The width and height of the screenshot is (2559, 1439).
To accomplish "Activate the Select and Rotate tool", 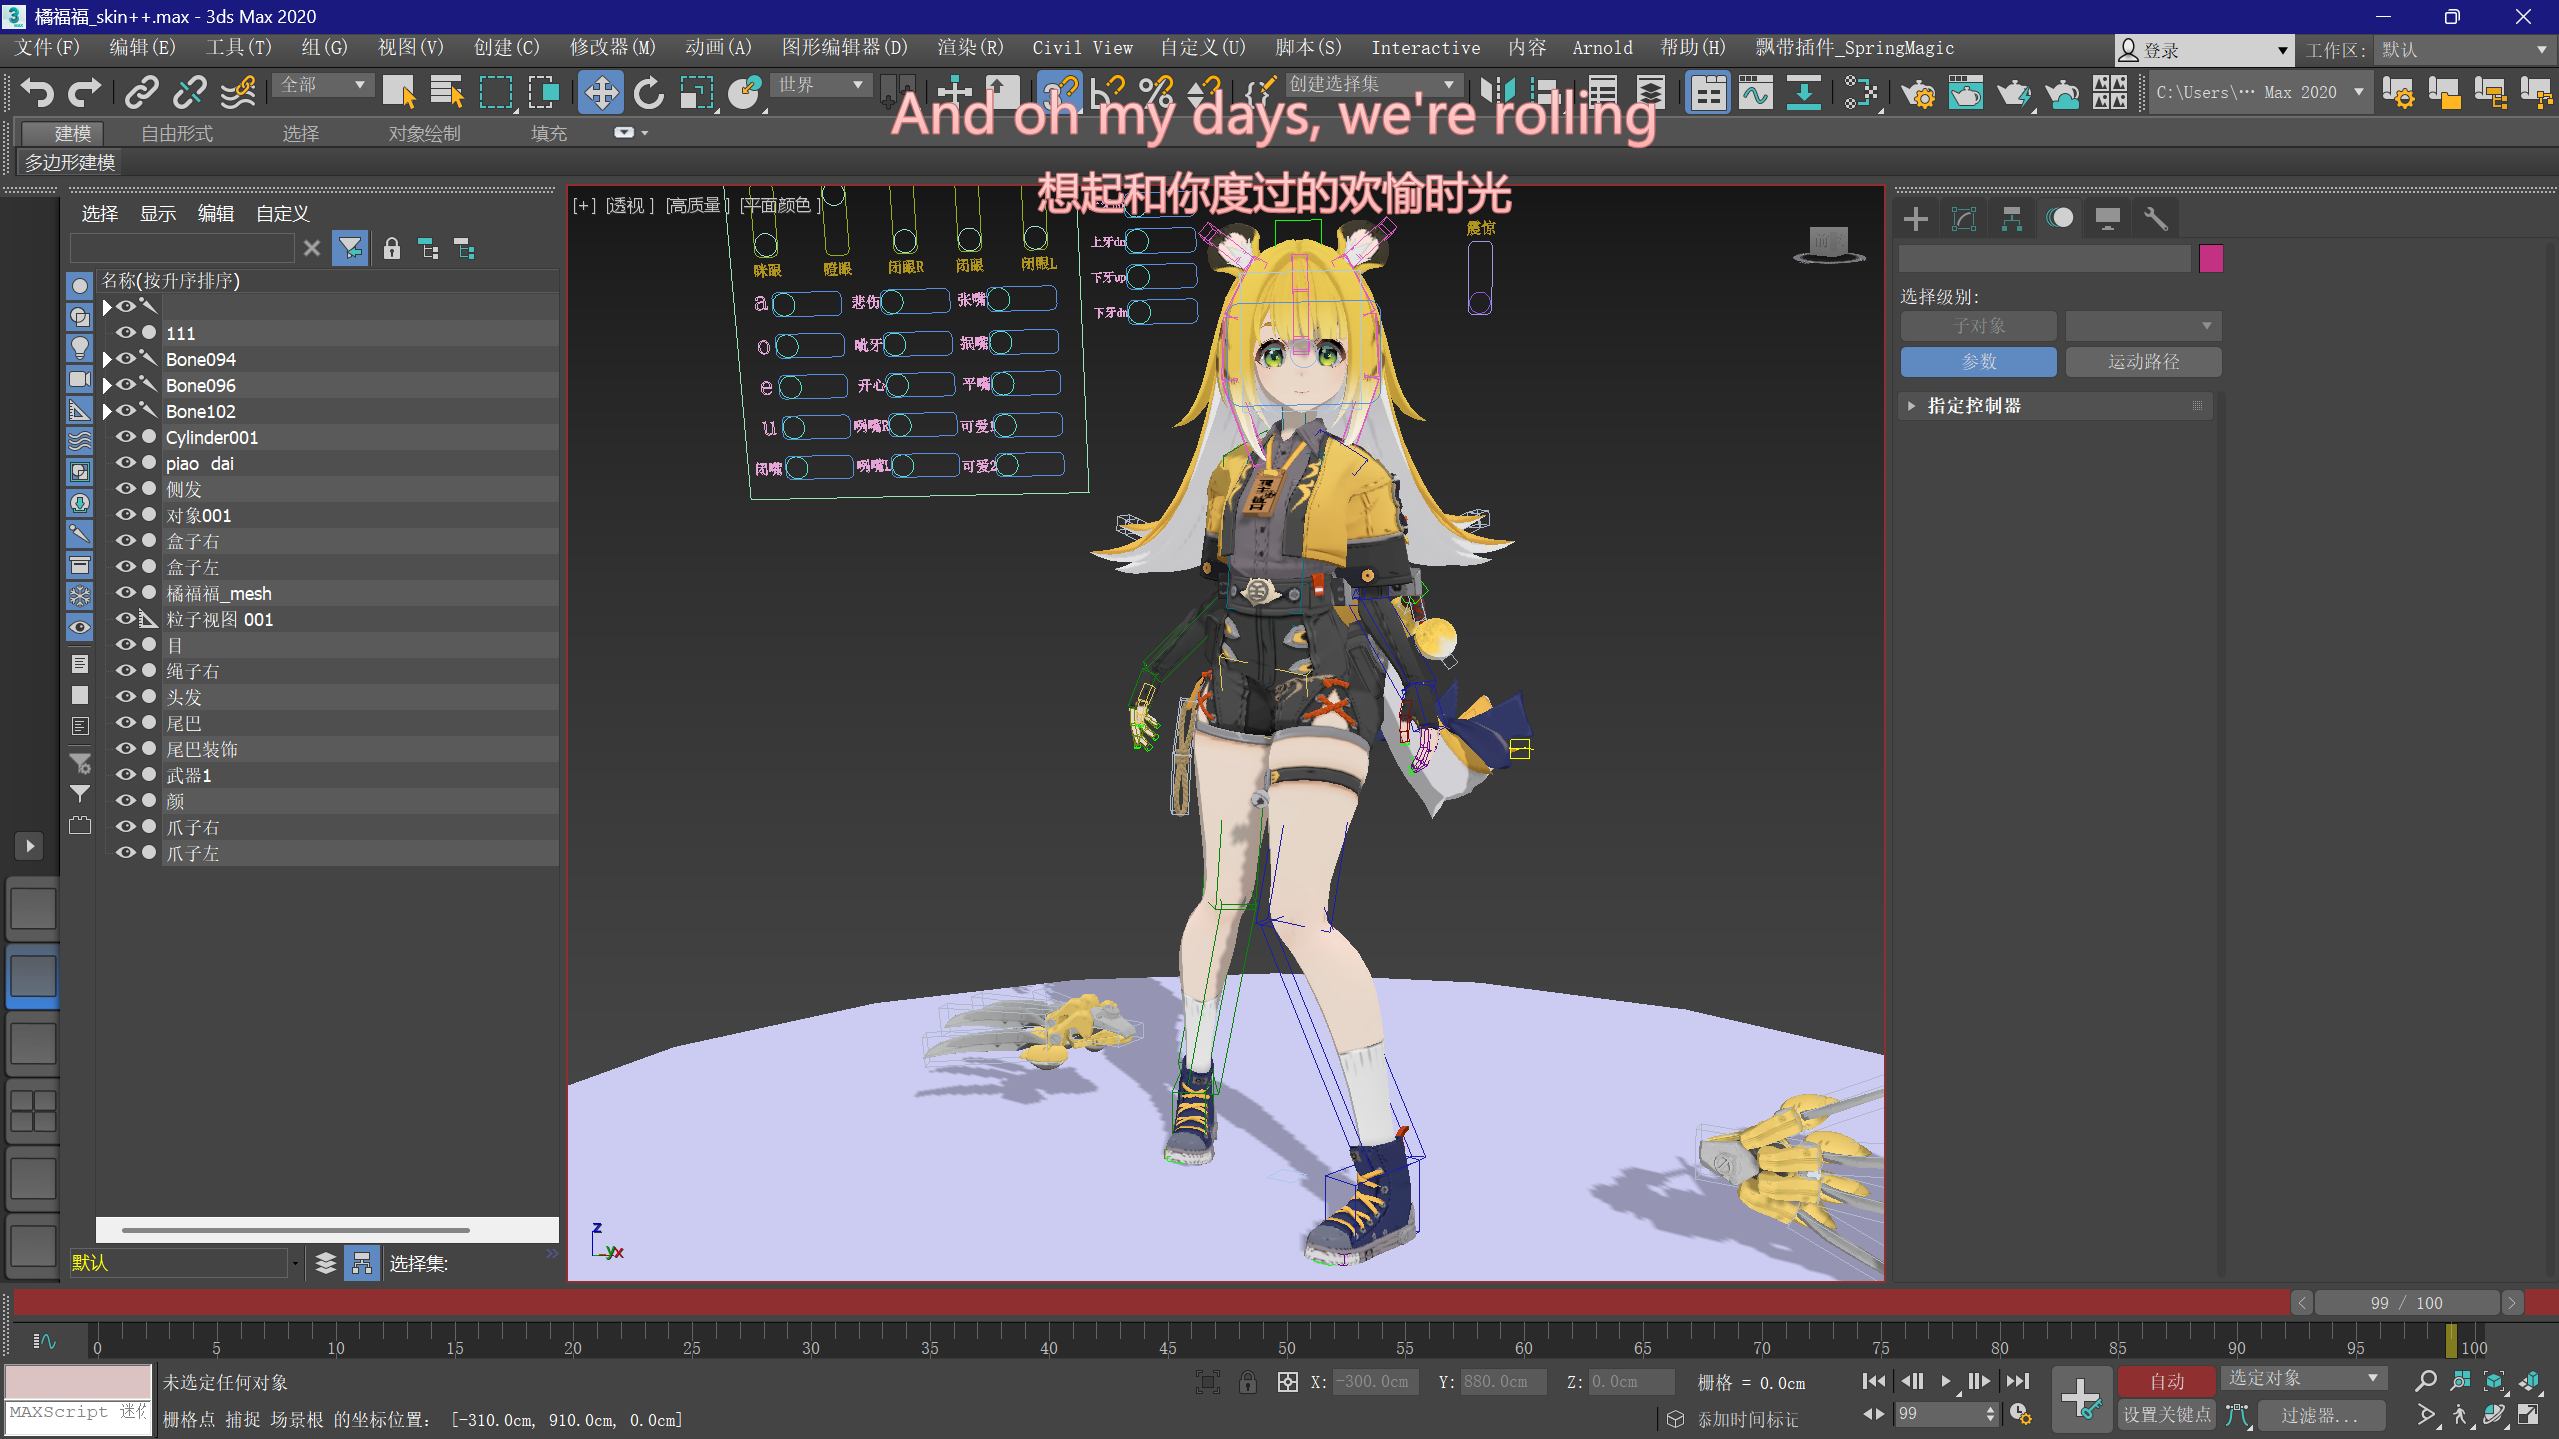I will click(648, 92).
